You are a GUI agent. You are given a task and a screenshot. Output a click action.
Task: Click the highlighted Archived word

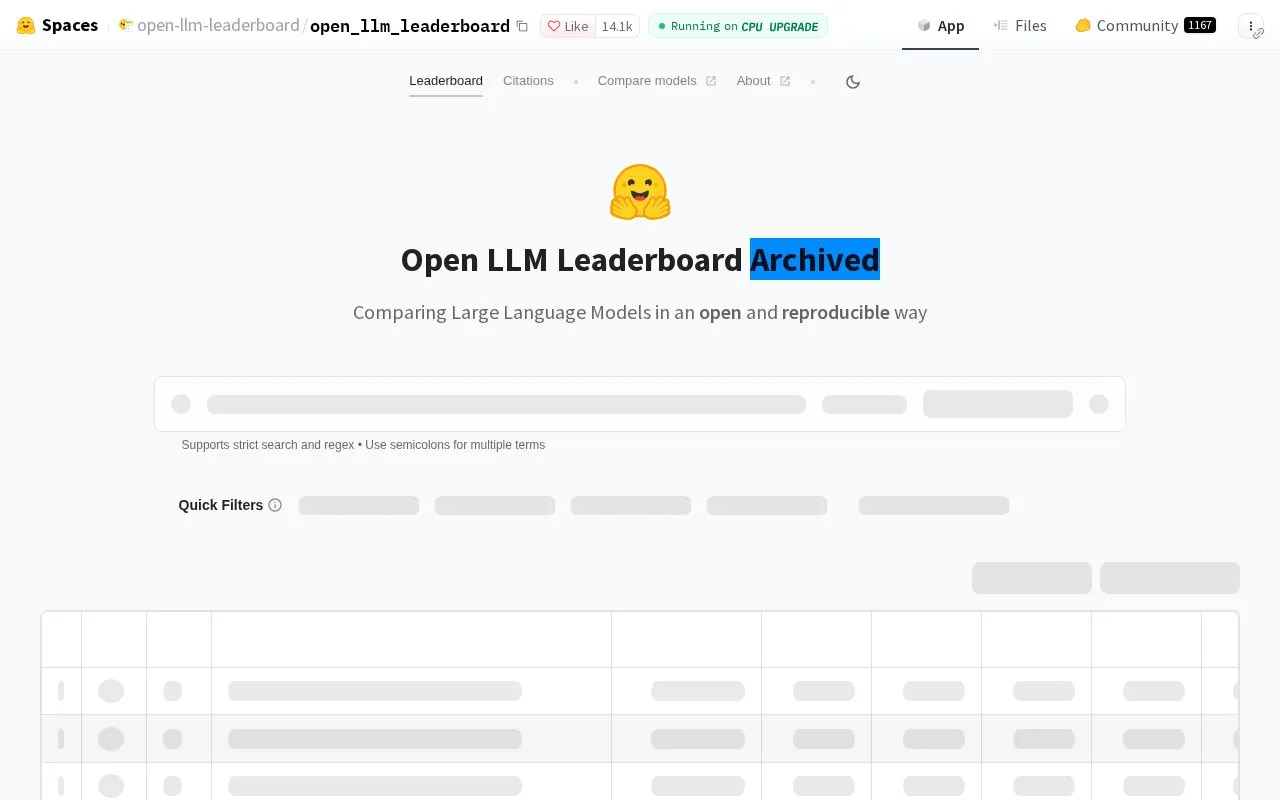[814, 259]
